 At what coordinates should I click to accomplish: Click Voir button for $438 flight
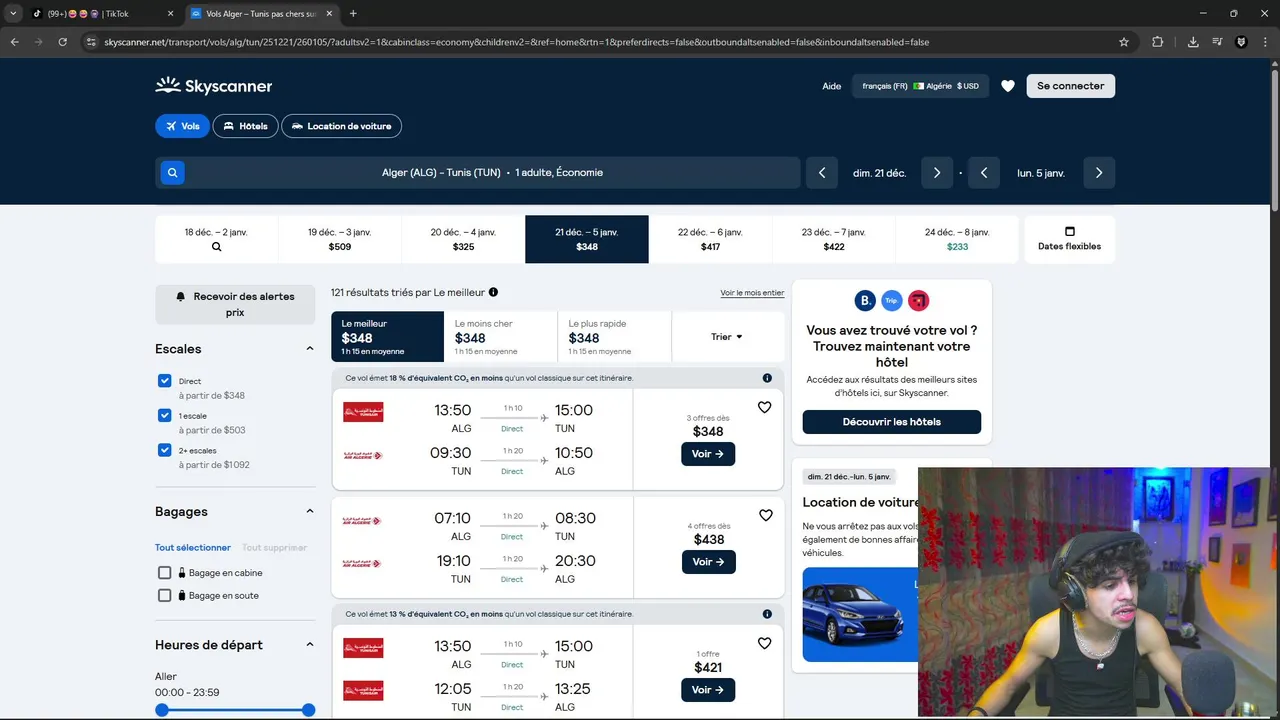tap(708, 562)
